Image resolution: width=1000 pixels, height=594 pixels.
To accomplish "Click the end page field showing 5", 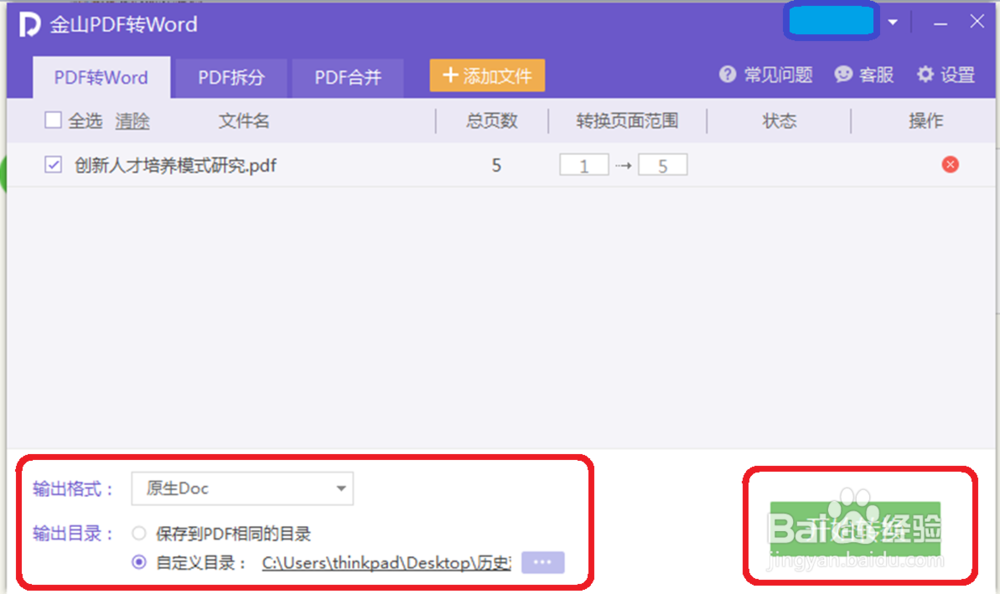I will coord(663,165).
